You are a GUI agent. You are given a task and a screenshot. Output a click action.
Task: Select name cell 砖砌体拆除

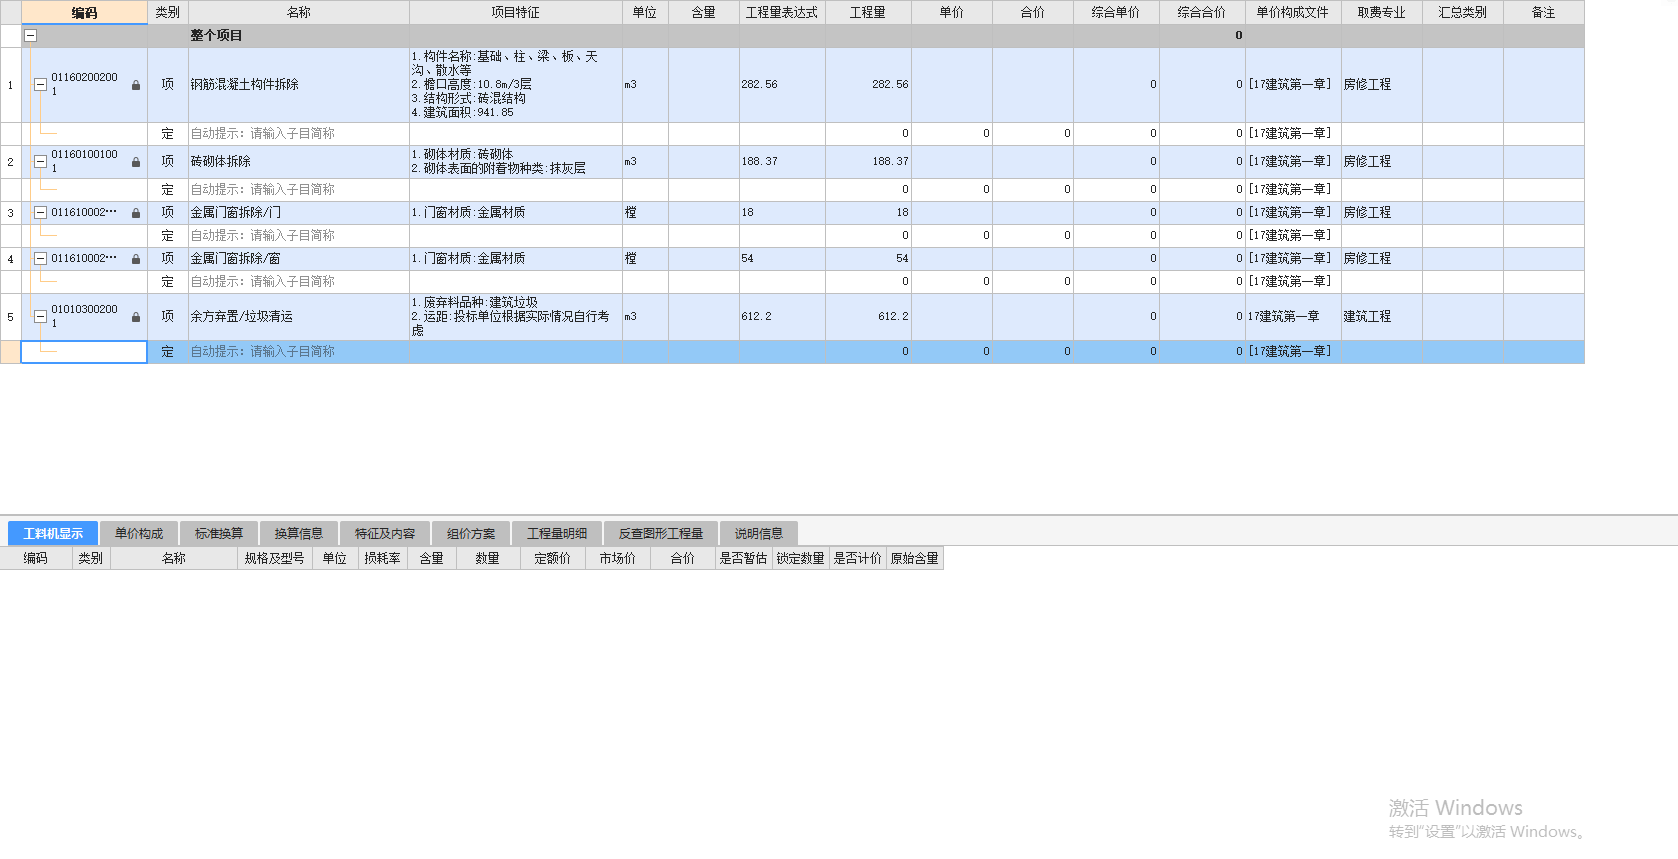click(x=299, y=161)
